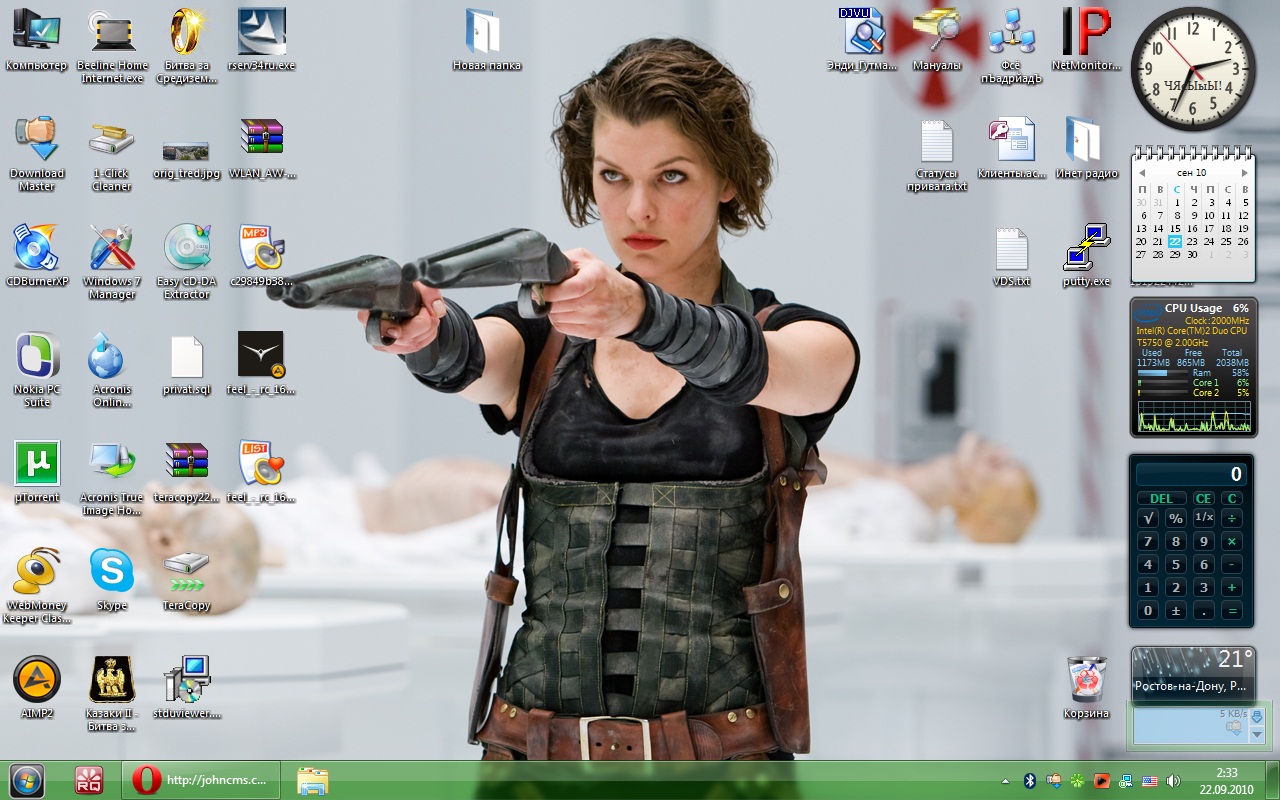Image resolution: width=1280 pixels, height=800 pixels.
Task: Click the percent key on the calculator
Action: pos(1176,518)
